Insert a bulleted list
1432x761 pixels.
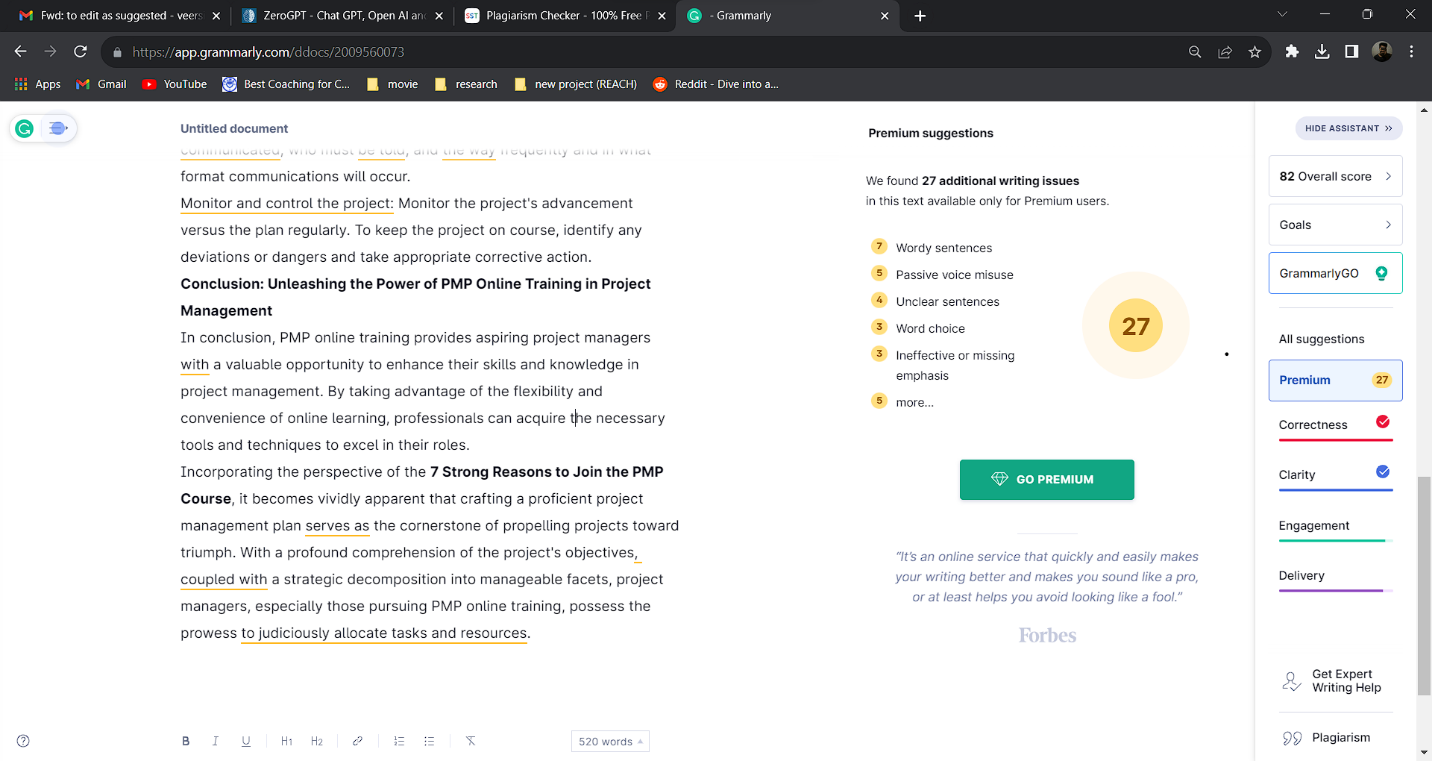click(429, 741)
